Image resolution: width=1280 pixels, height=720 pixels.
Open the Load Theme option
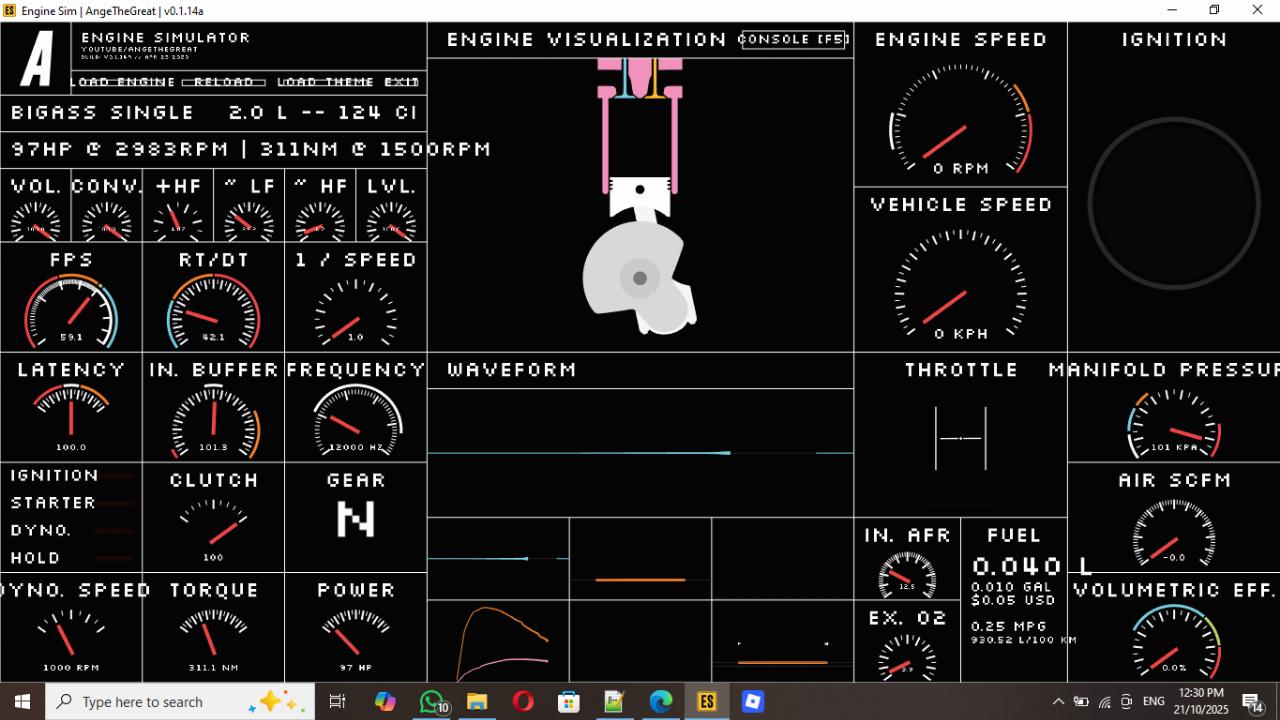pos(325,82)
